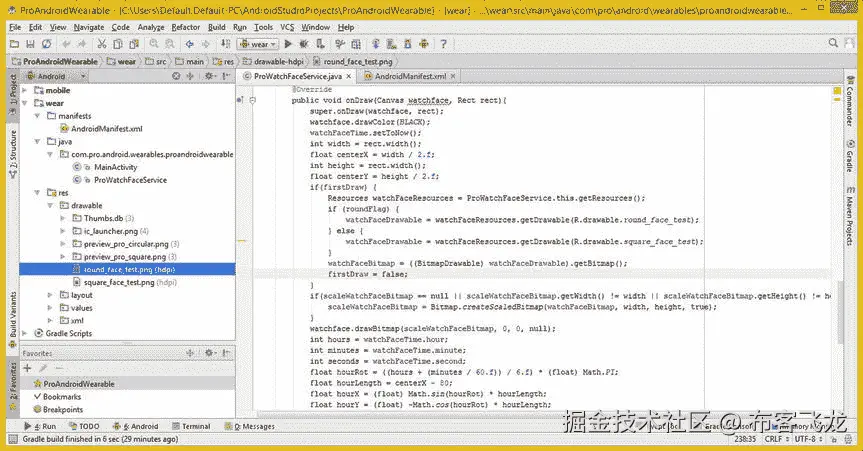Image resolution: width=863 pixels, height=451 pixels.
Task: Navigate back with the blue arrow icon
Action: (x=189, y=44)
